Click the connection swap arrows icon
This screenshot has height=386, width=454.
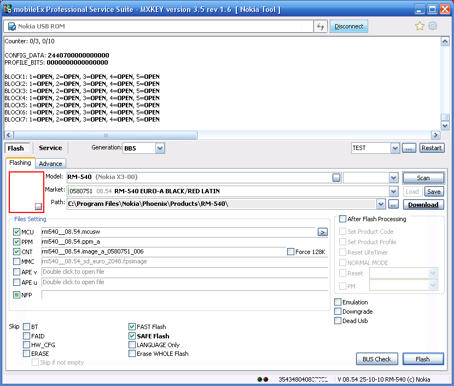tap(320, 27)
